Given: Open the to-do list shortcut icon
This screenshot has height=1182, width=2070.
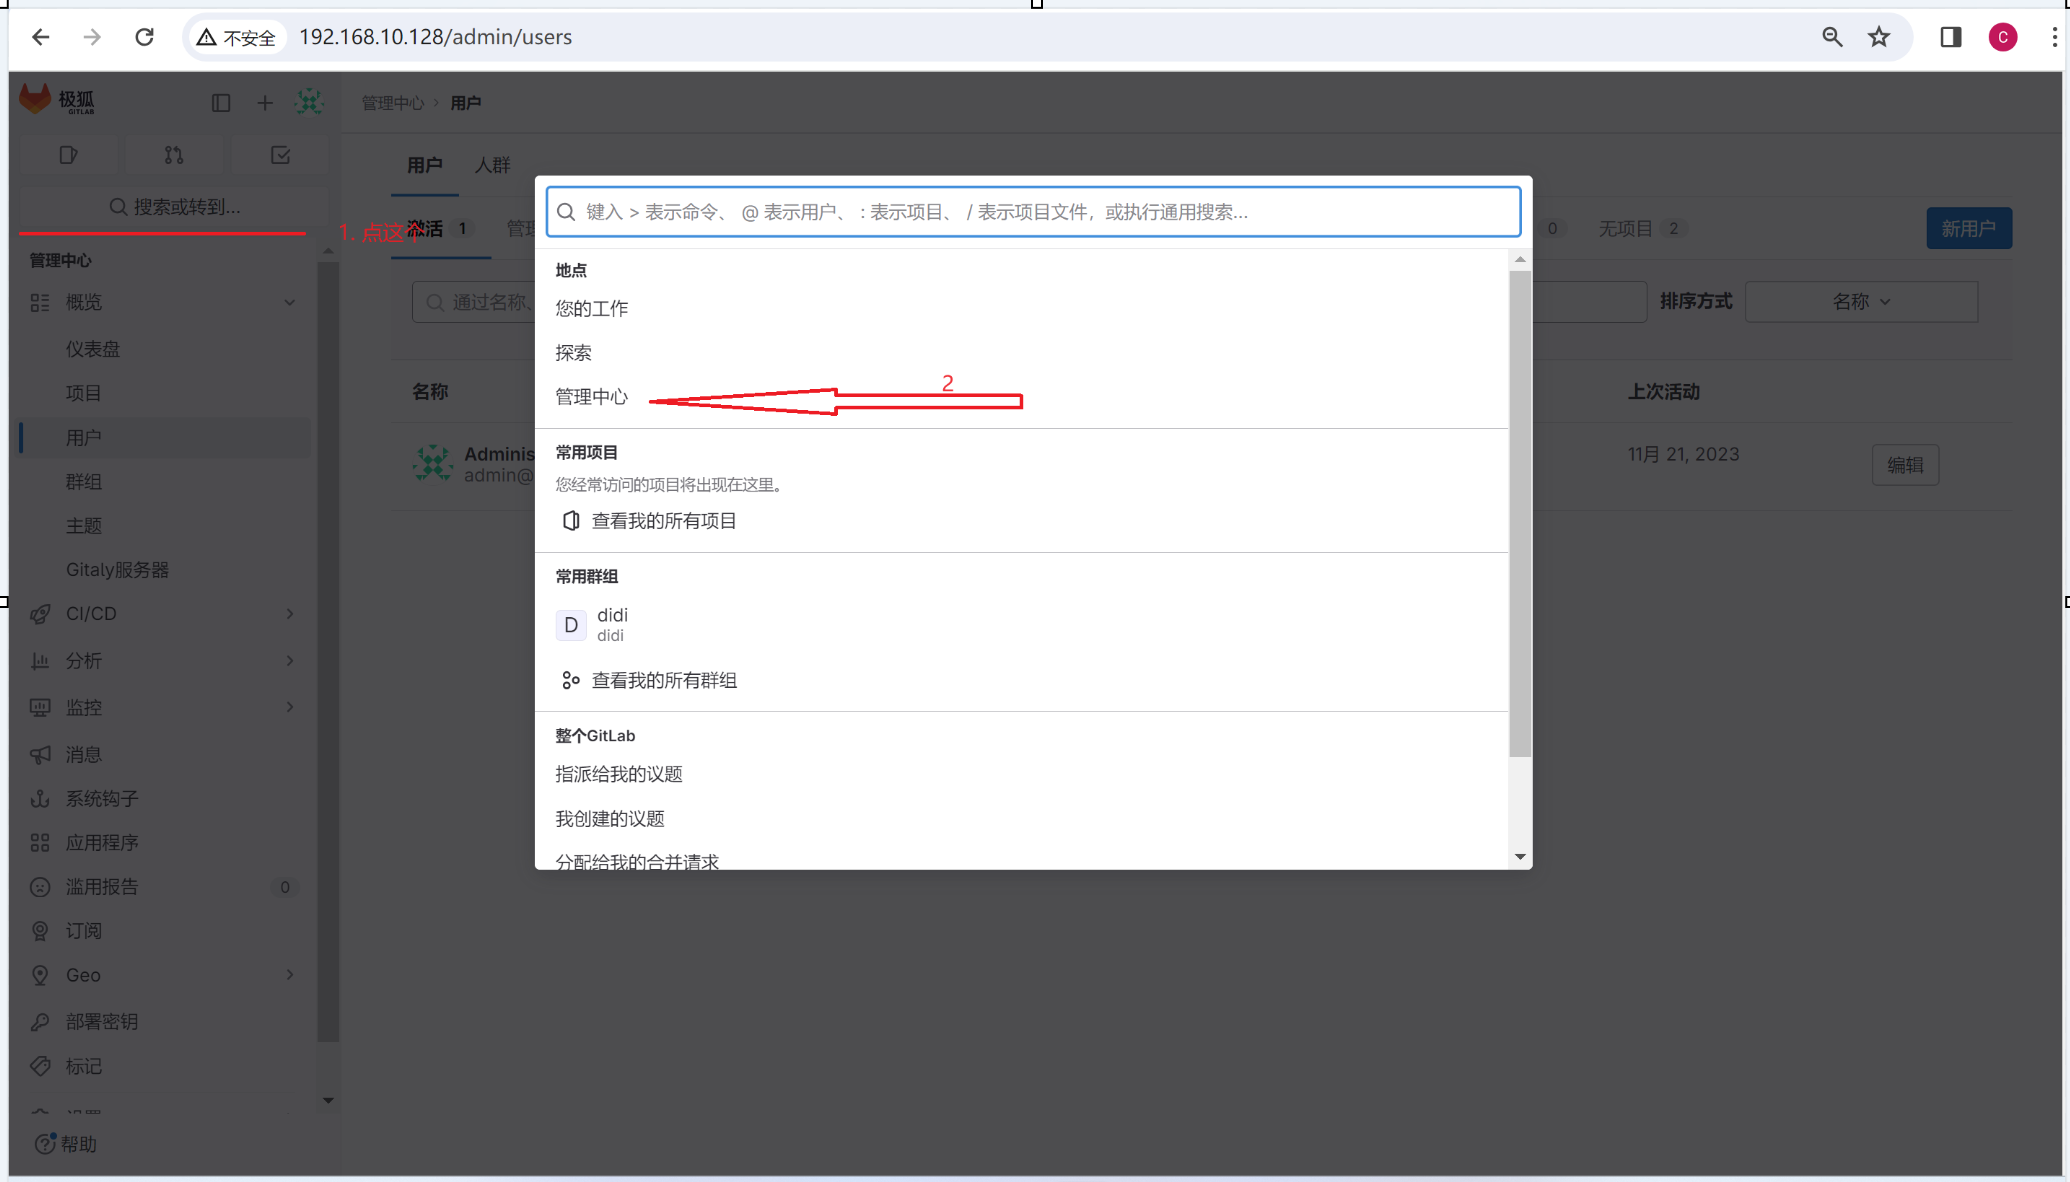Looking at the screenshot, I should [x=281, y=155].
